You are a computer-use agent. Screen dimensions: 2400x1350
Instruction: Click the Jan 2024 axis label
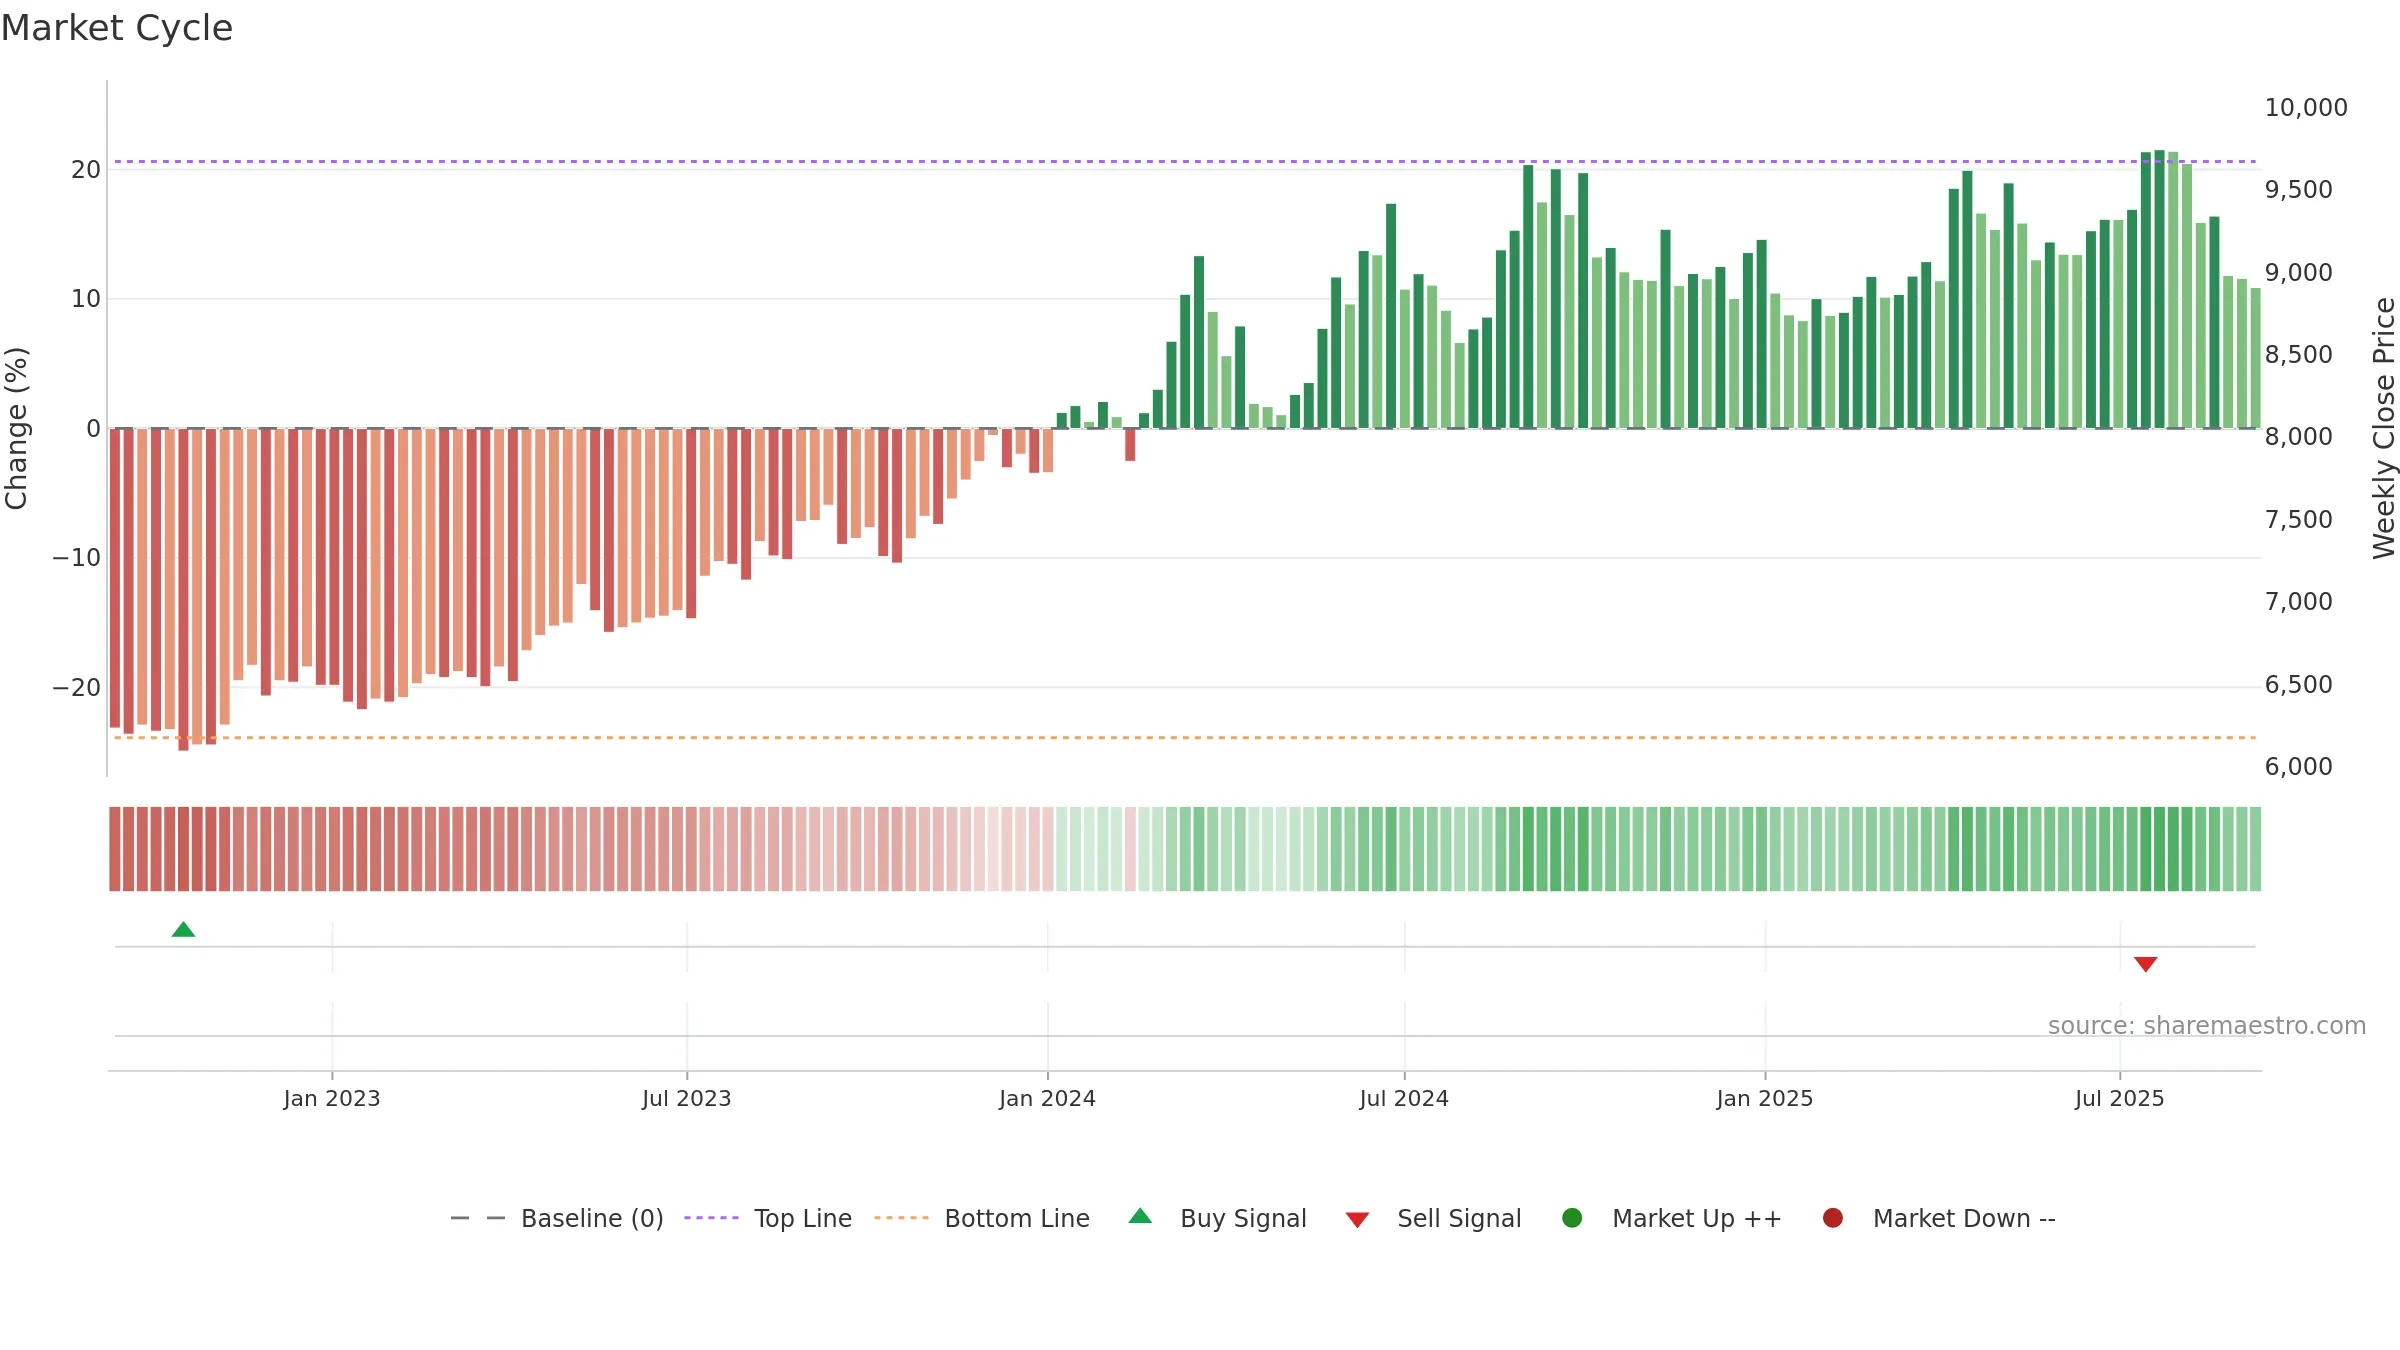pyautogui.click(x=1048, y=1098)
